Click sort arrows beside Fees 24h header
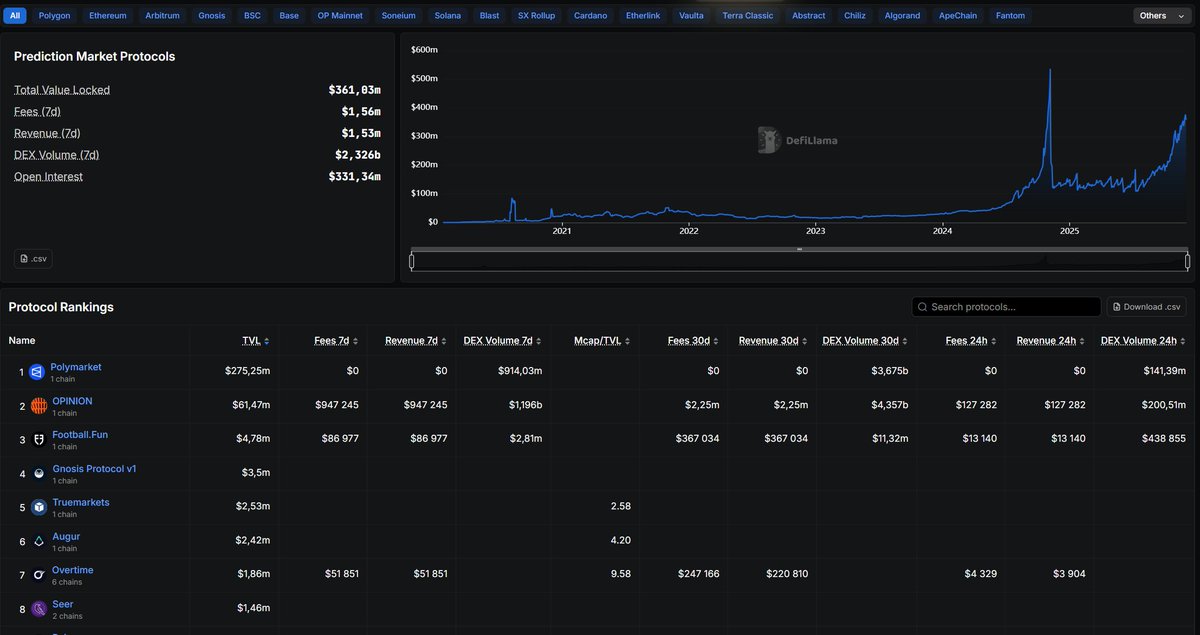 click(x=993, y=341)
